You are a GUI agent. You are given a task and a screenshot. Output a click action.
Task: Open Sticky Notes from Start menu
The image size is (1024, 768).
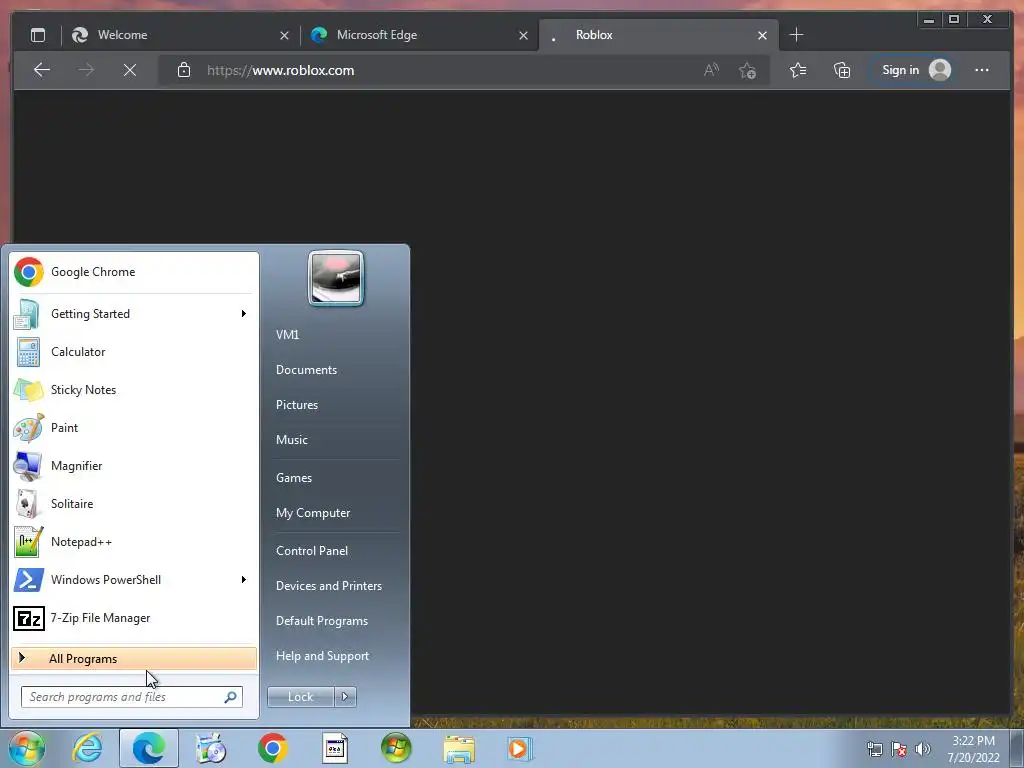coord(133,390)
